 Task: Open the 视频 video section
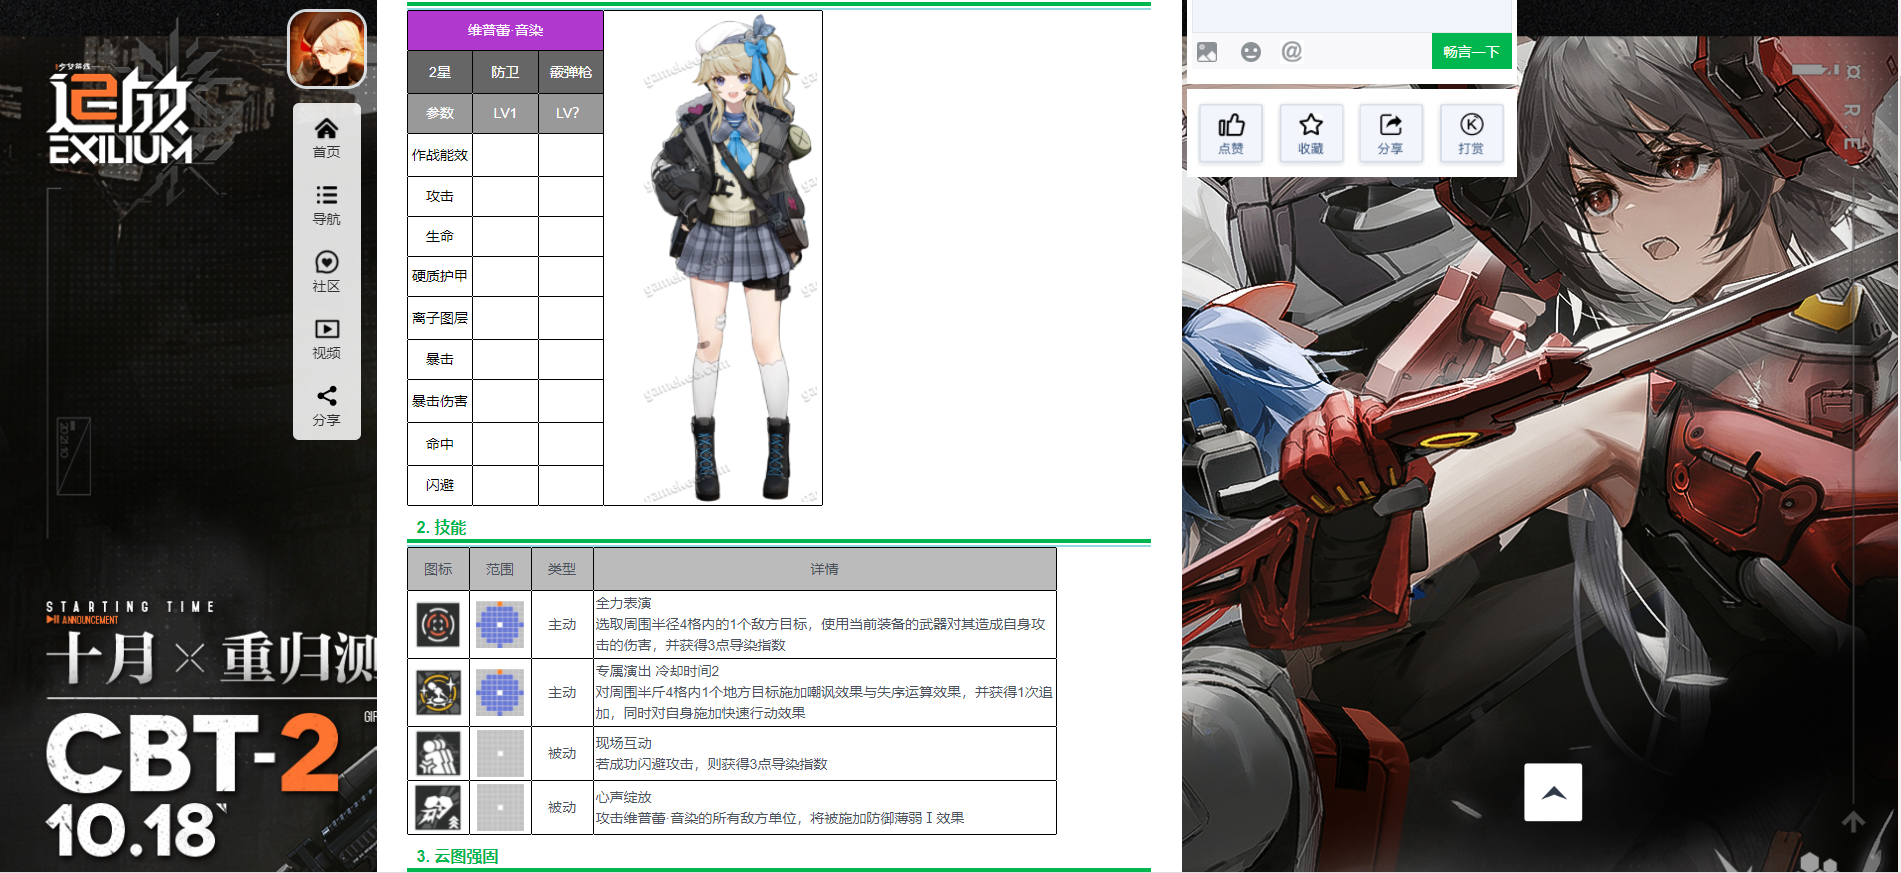point(326,339)
